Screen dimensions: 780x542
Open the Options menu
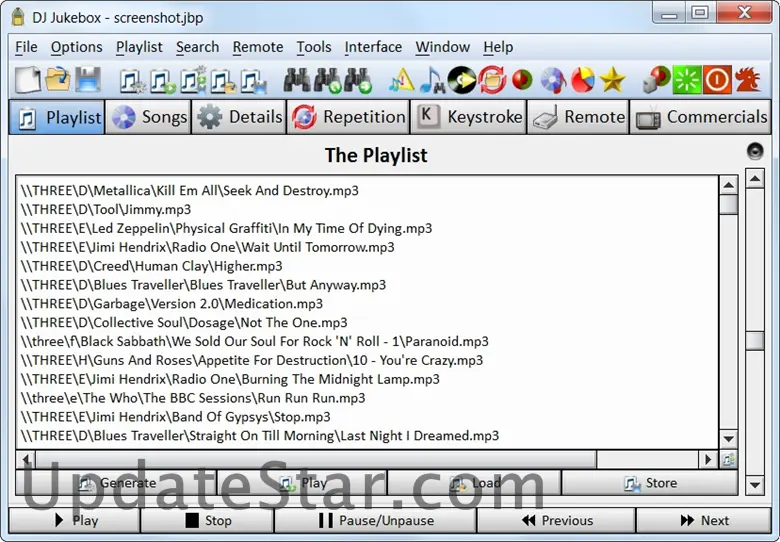click(77, 47)
